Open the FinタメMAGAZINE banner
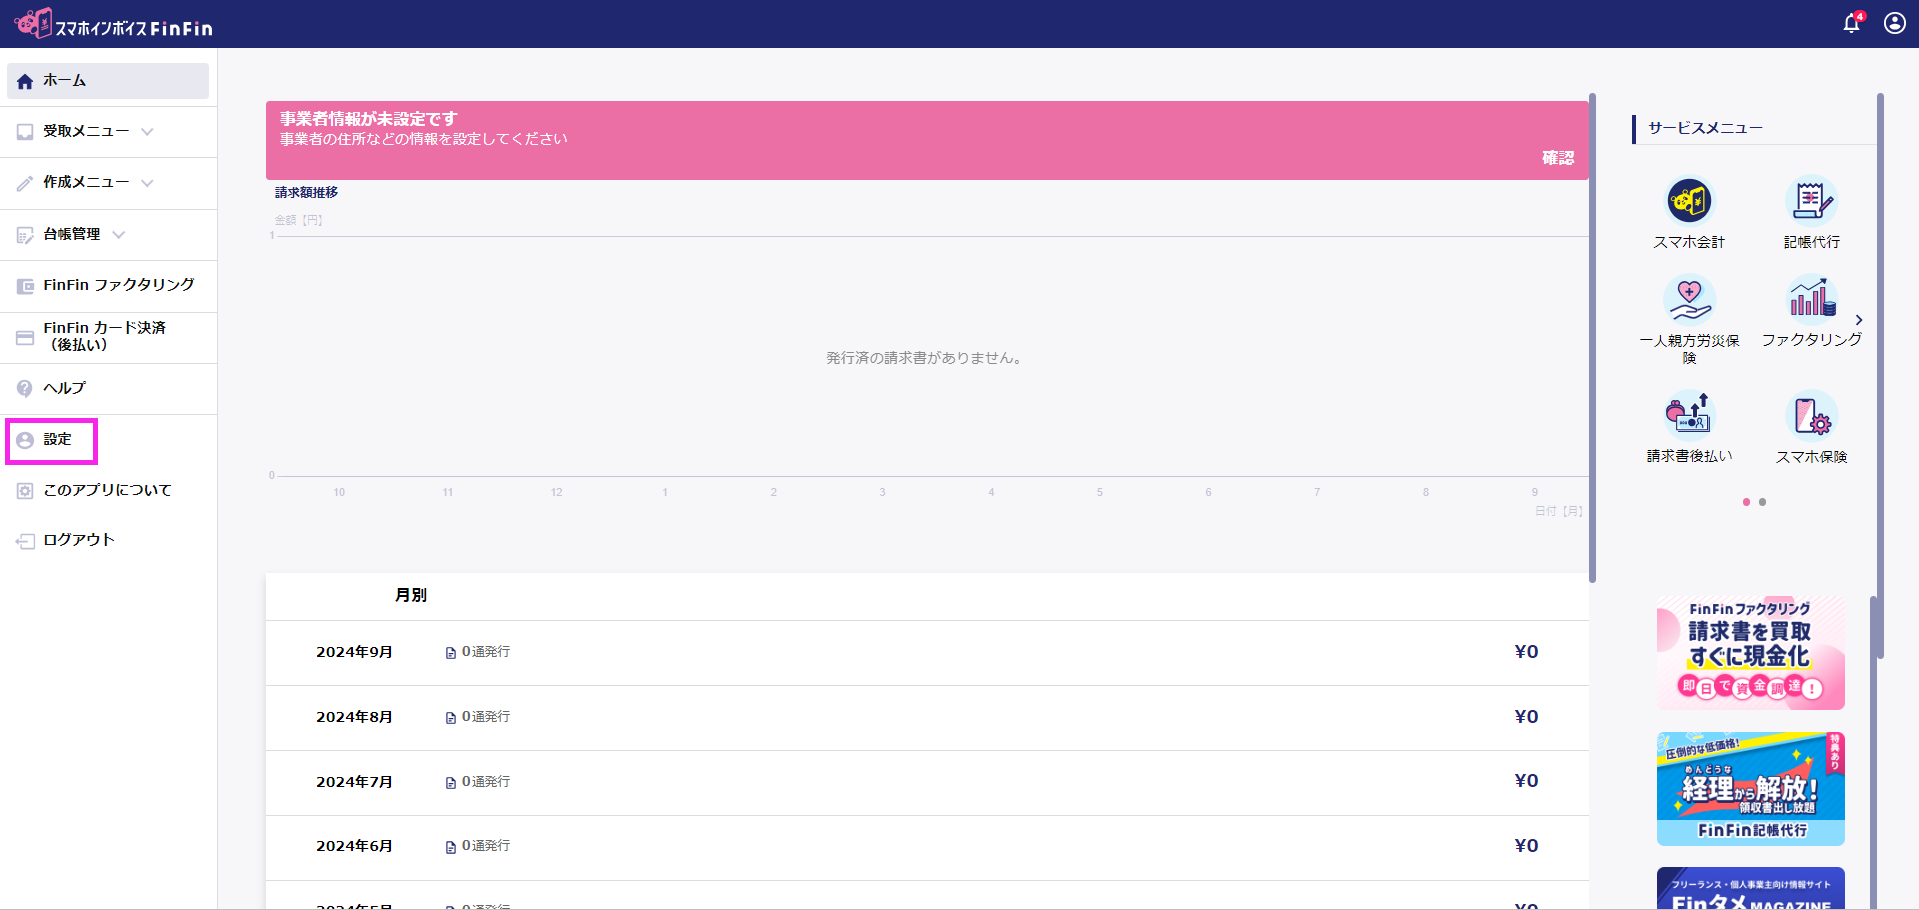This screenshot has height=910, width=1919. 1750,888
